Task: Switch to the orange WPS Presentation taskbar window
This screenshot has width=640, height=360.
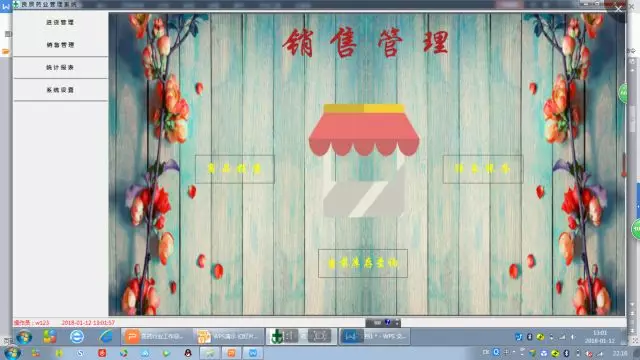Action: click(x=157, y=337)
